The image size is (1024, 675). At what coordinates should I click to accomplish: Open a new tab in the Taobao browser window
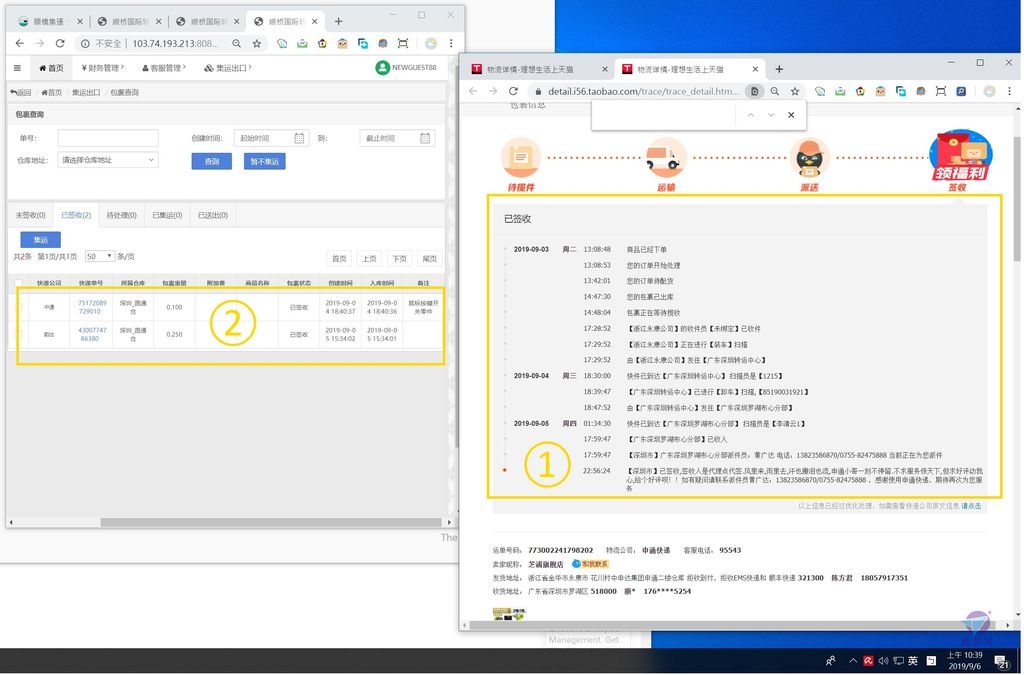click(x=779, y=69)
